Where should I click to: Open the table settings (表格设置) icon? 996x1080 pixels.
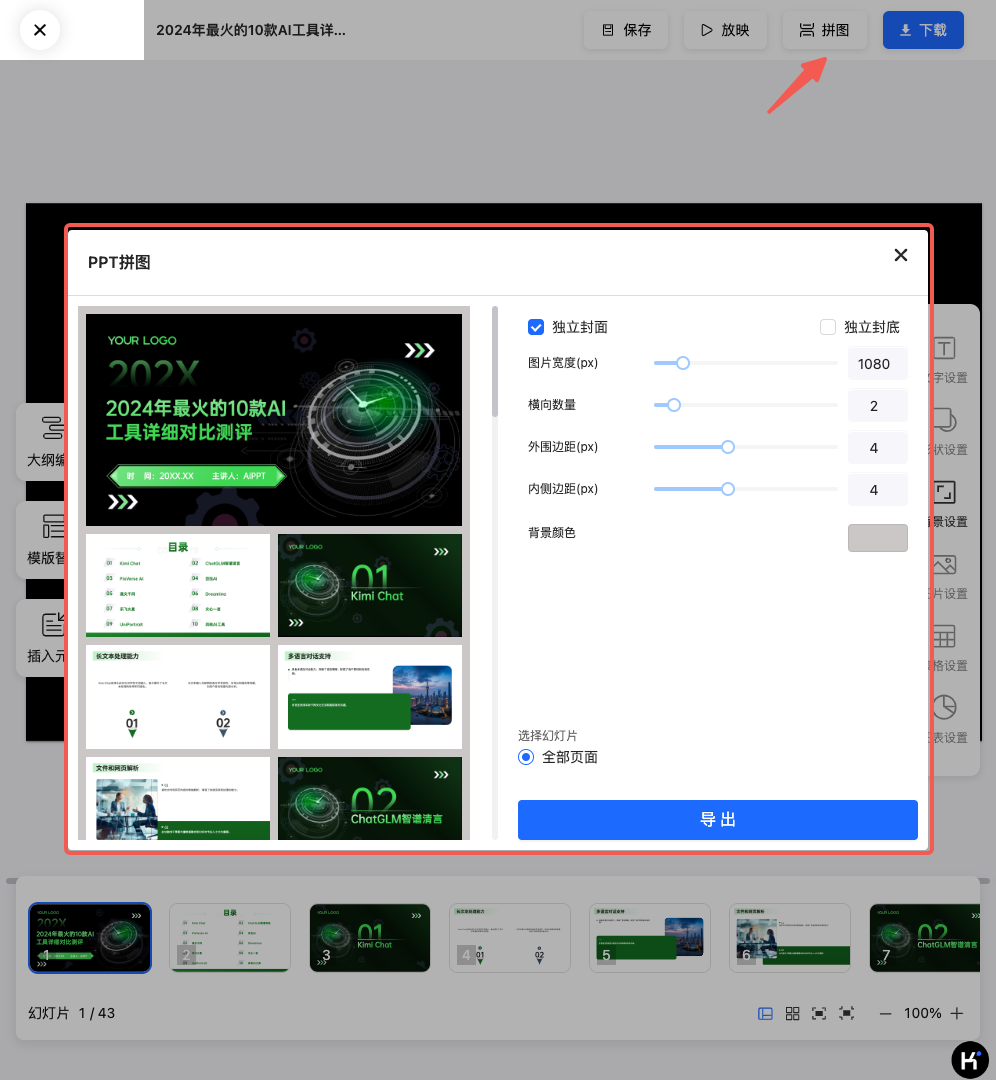click(945, 637)
